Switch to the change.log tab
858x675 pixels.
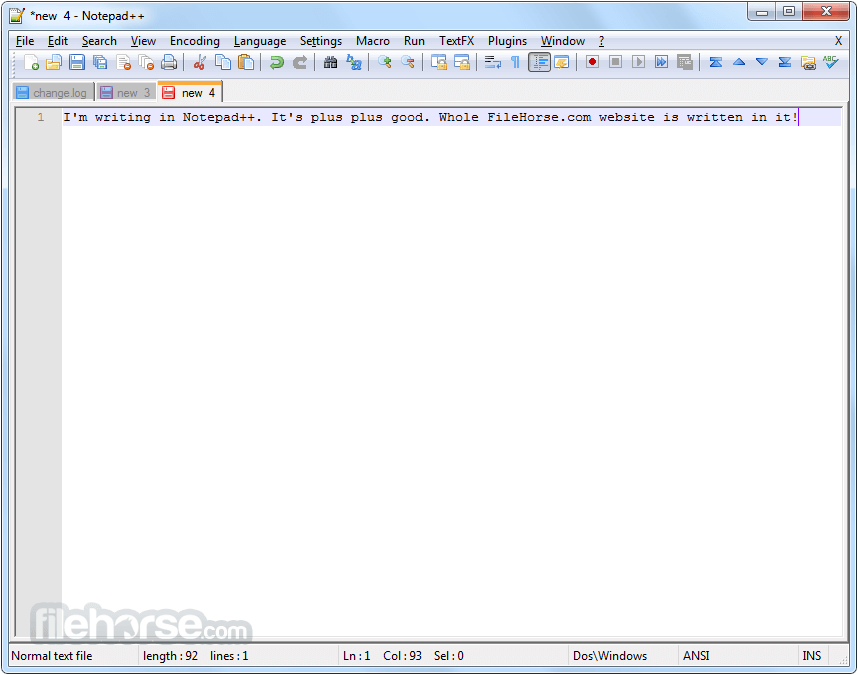click(x=54, y=92)
